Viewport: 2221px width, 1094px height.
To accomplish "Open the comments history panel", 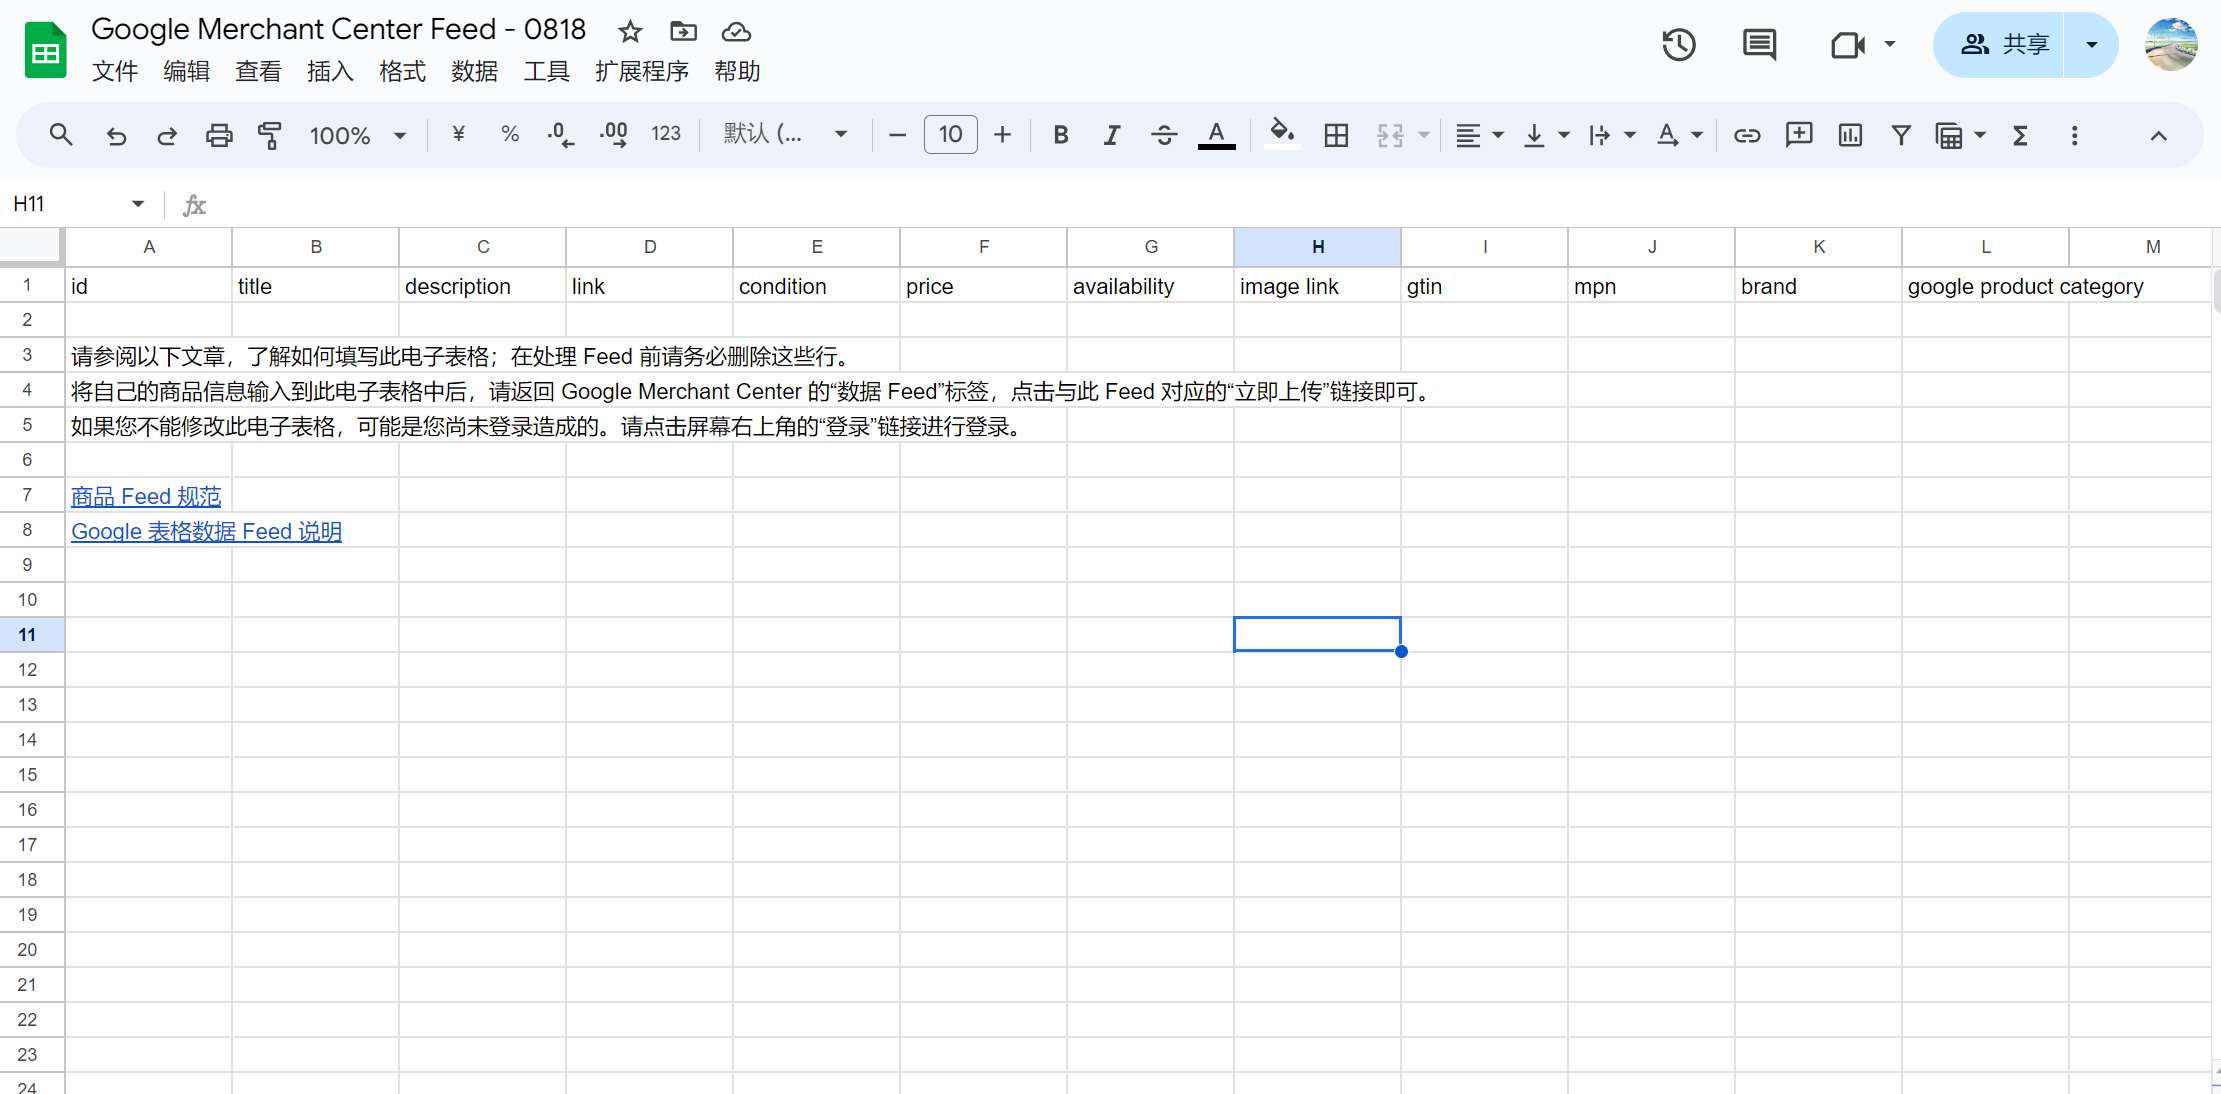I will [1759, 44].
